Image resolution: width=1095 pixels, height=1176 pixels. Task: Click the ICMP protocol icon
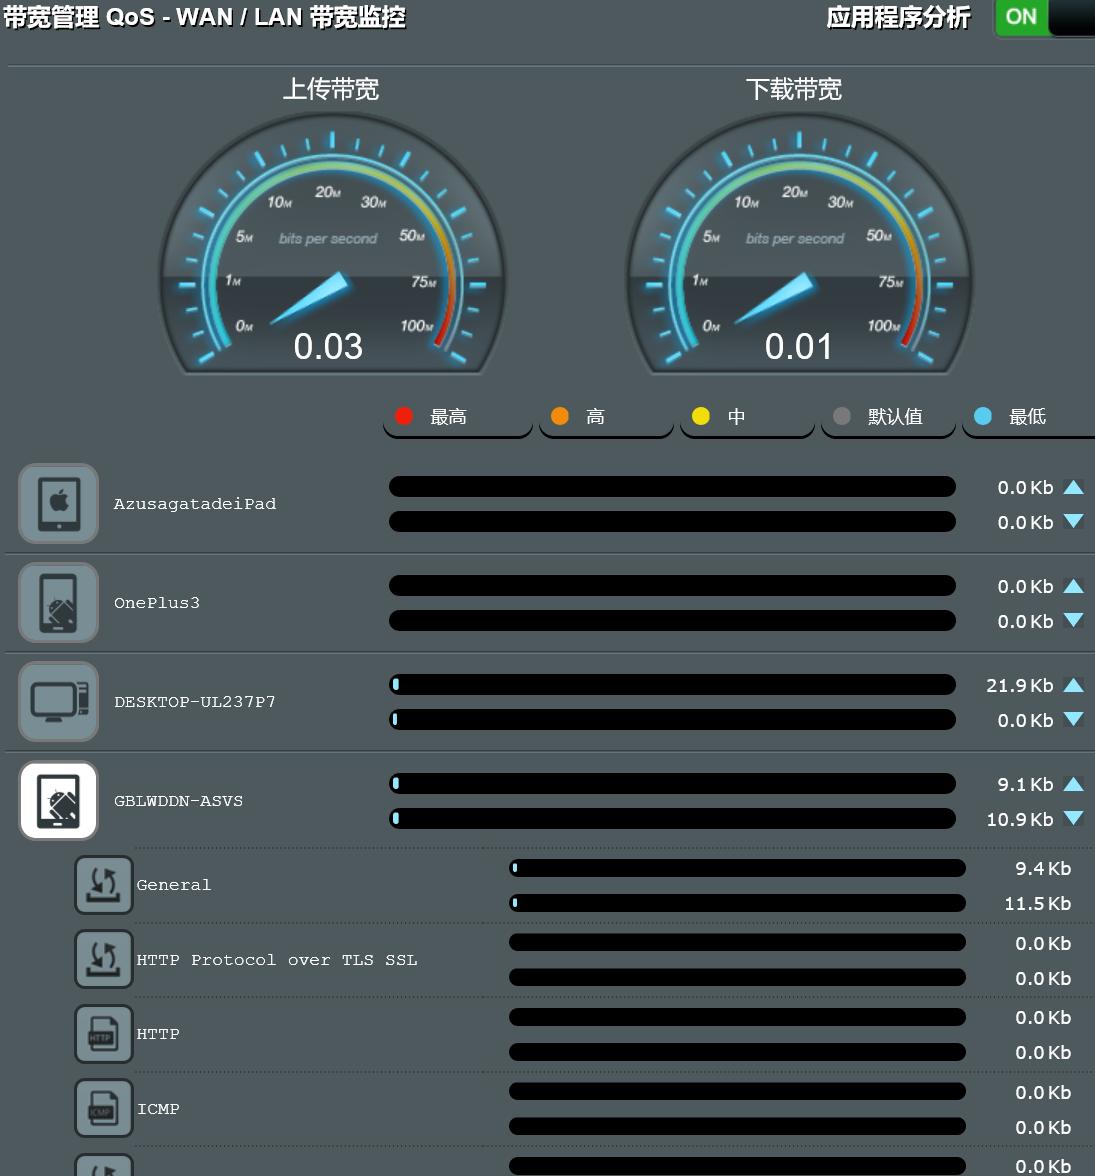pyautogui.click(x=103, y=1108)
